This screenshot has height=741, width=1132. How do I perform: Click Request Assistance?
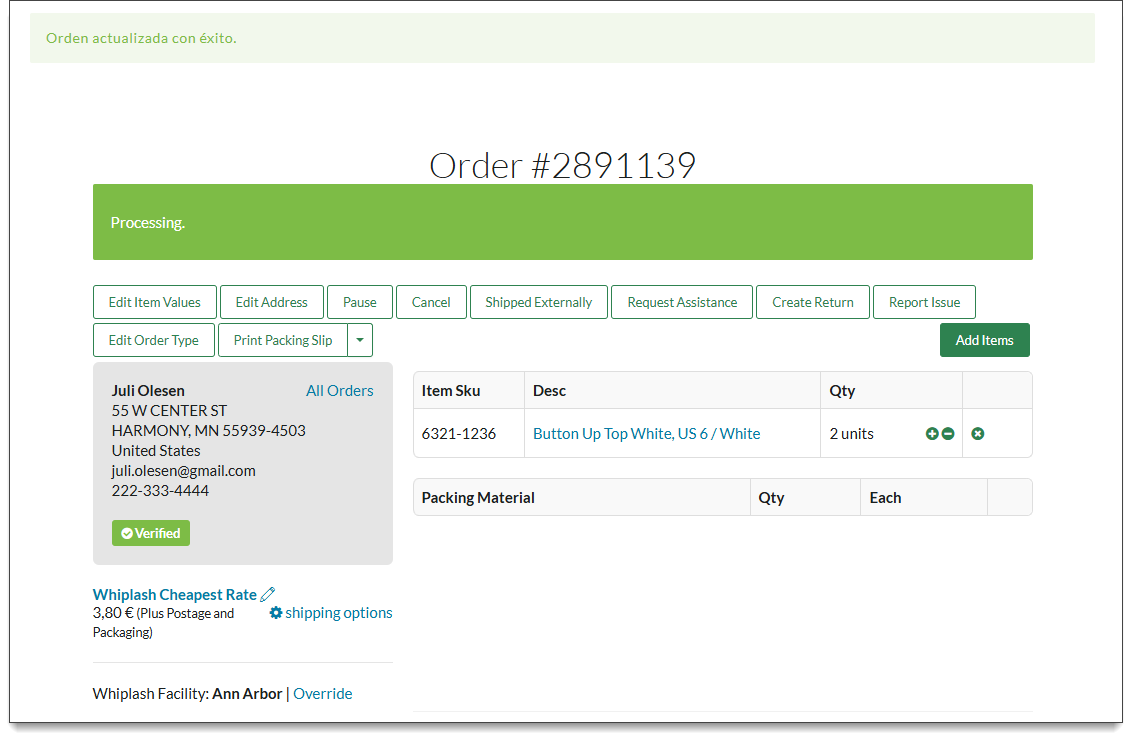point(681,302)
